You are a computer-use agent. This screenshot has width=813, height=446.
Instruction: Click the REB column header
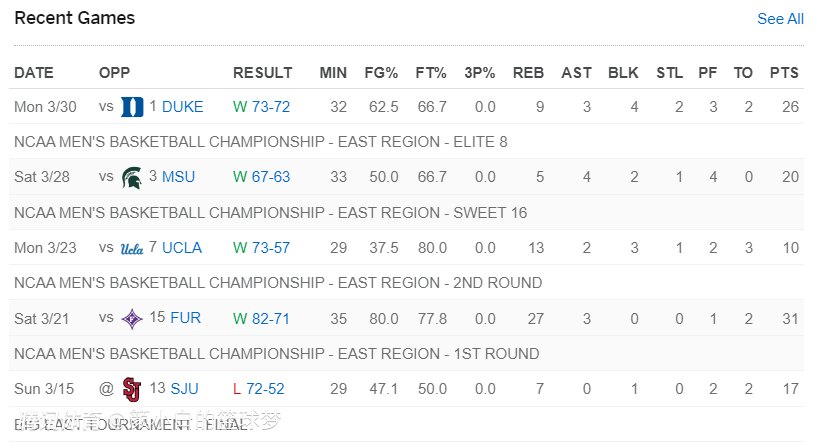pyautogui.click(x=528, y=73)
